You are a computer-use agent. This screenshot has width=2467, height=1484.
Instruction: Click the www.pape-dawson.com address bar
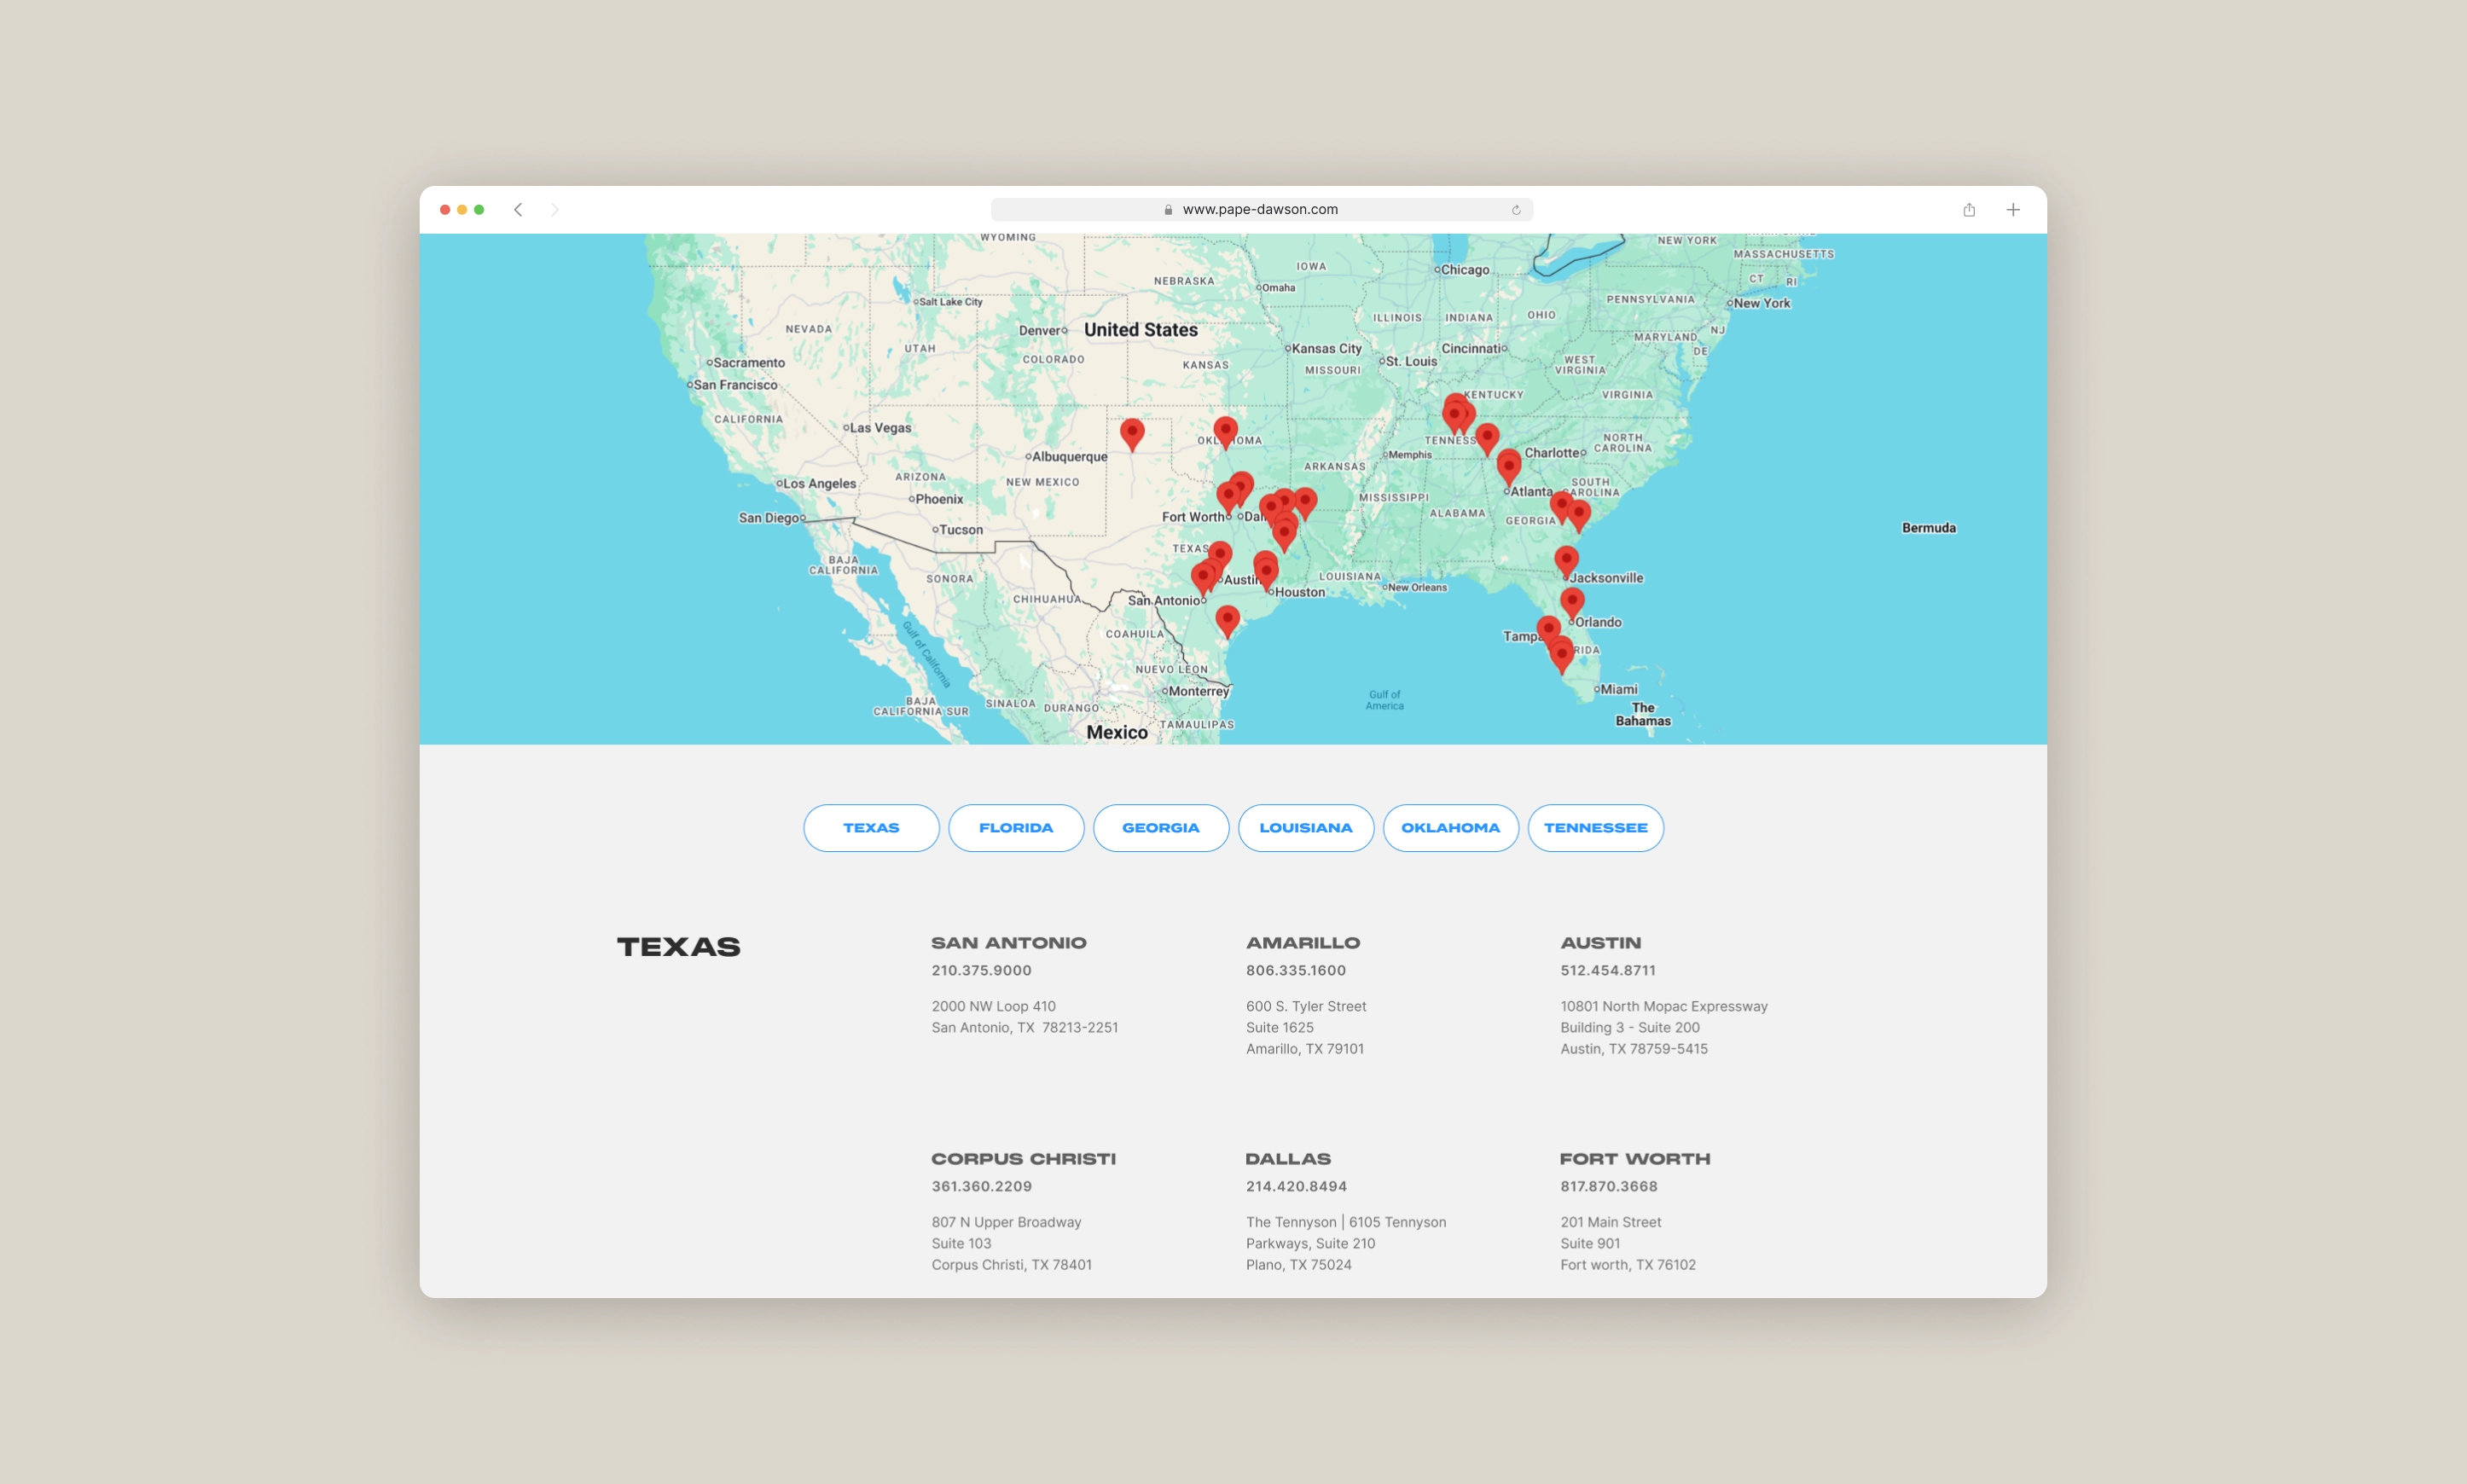[x=1261, y=210]
